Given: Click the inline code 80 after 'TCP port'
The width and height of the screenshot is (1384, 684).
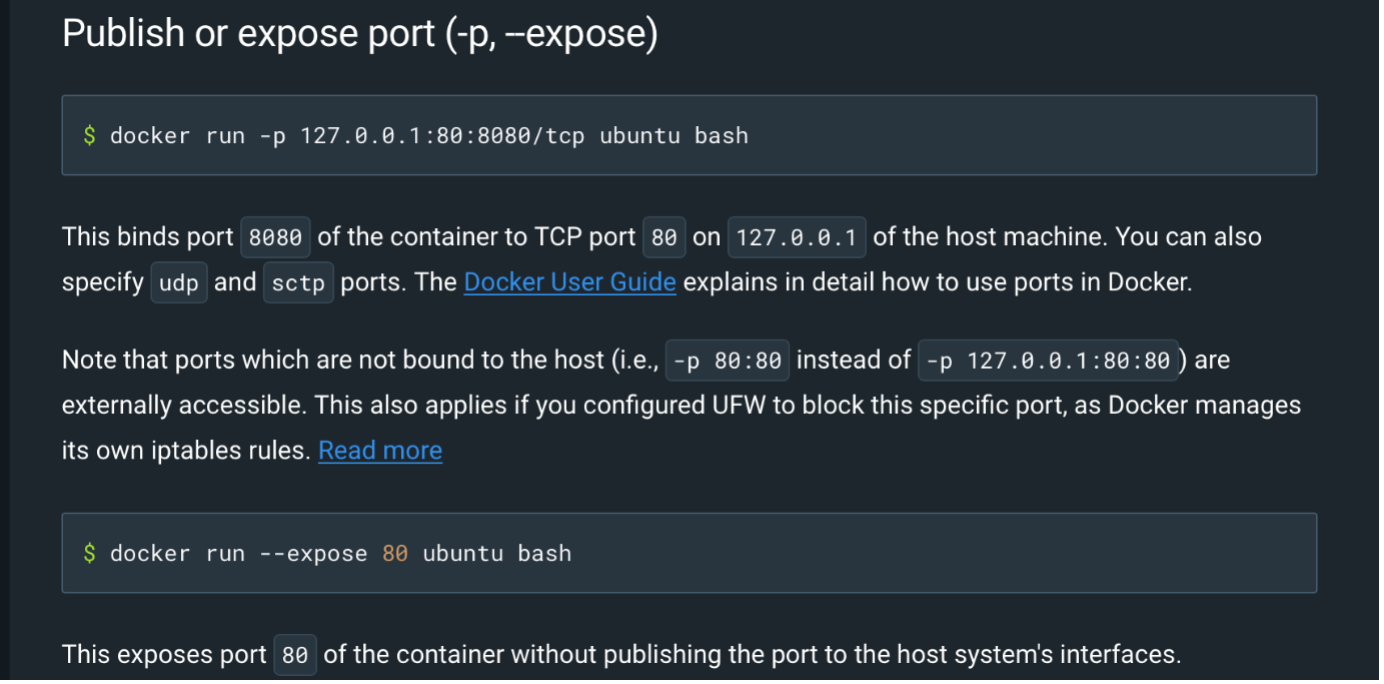Looking at the screenshot, I should point(664,238).
